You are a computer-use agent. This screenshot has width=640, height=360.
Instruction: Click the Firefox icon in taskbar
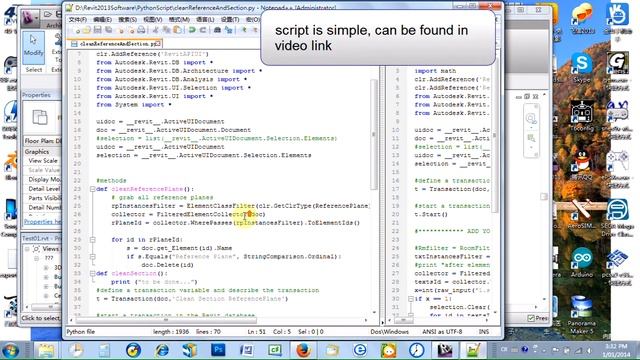[x=303, y=350]
